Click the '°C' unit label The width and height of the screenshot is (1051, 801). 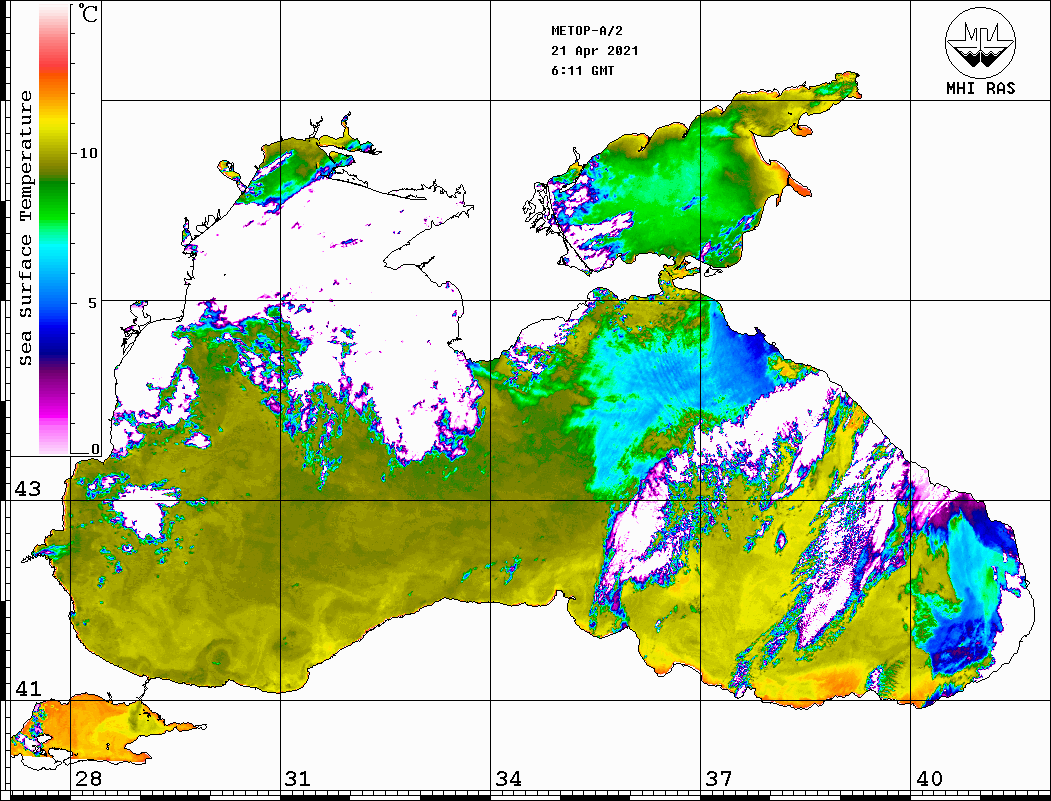pyautogui.click(x=88, y=14)
